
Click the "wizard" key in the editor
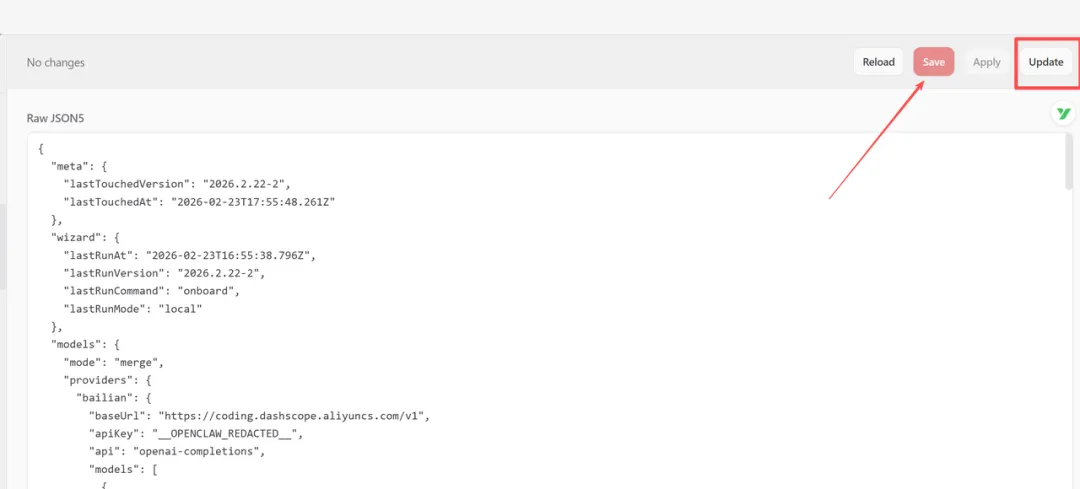tap(75, 237)
